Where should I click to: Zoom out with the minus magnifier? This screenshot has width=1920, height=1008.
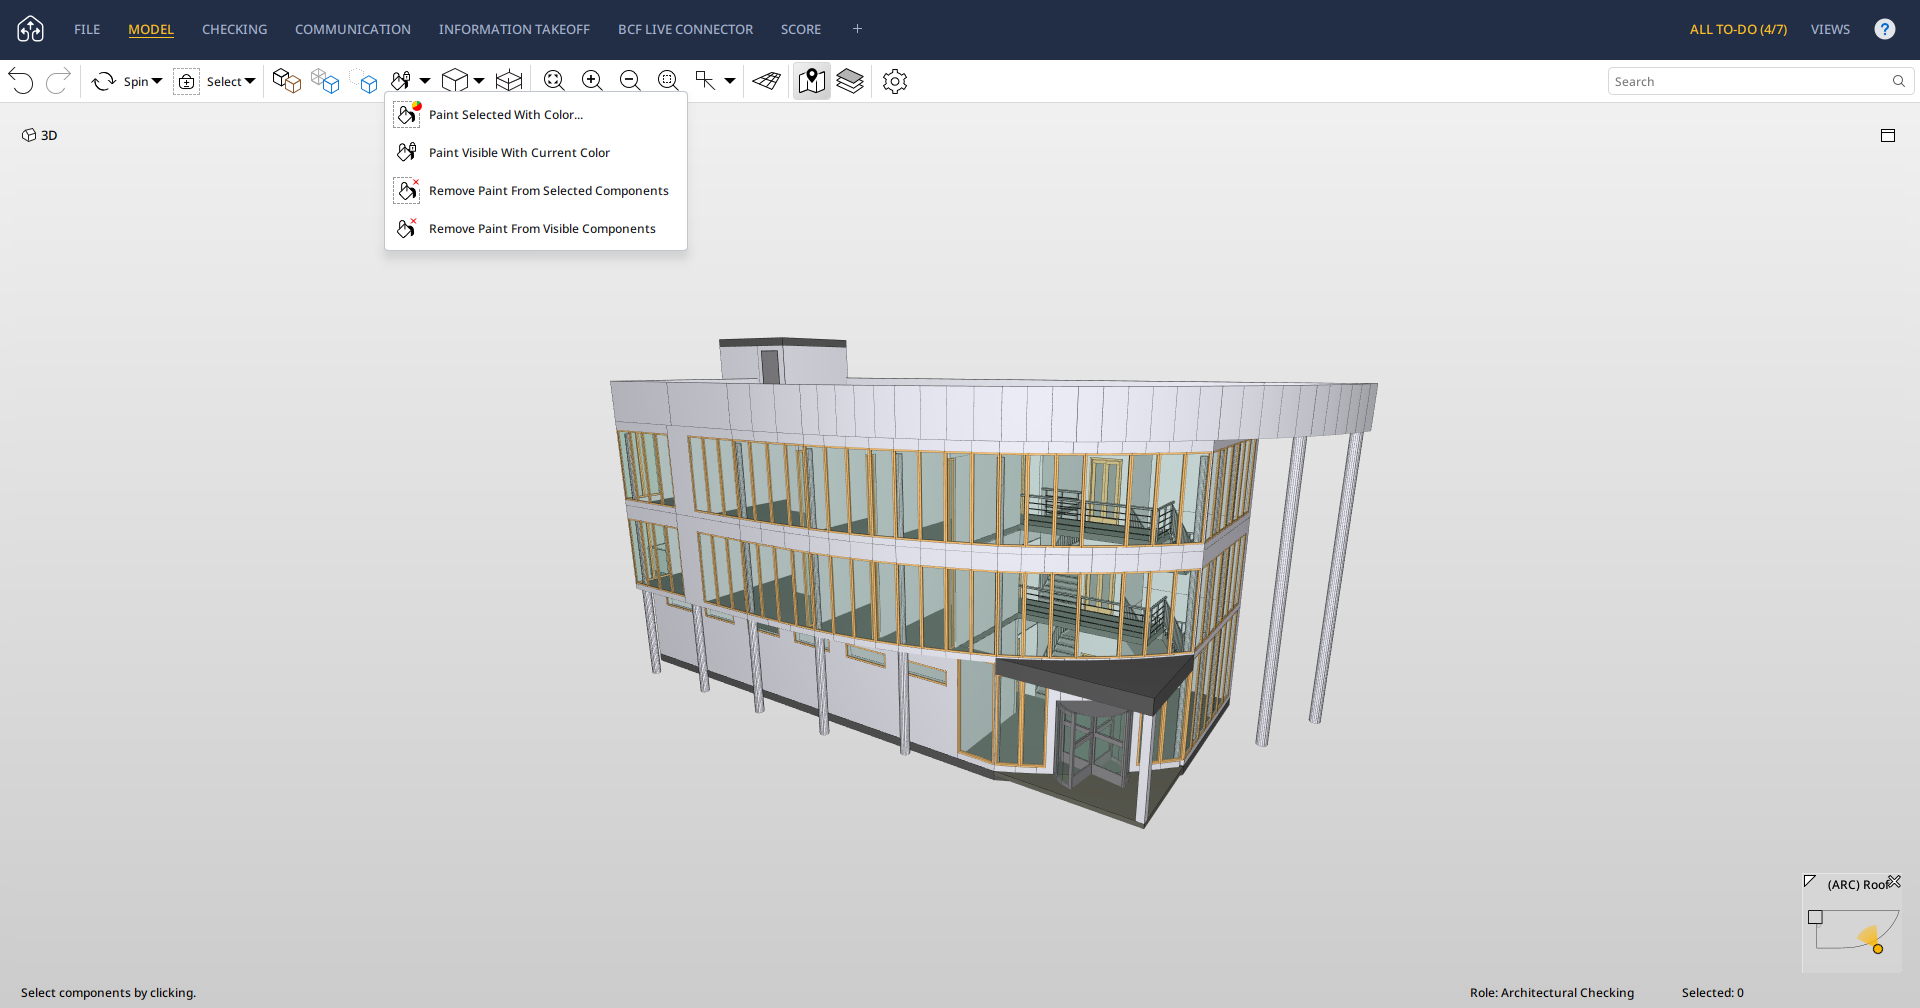point(630,81)
